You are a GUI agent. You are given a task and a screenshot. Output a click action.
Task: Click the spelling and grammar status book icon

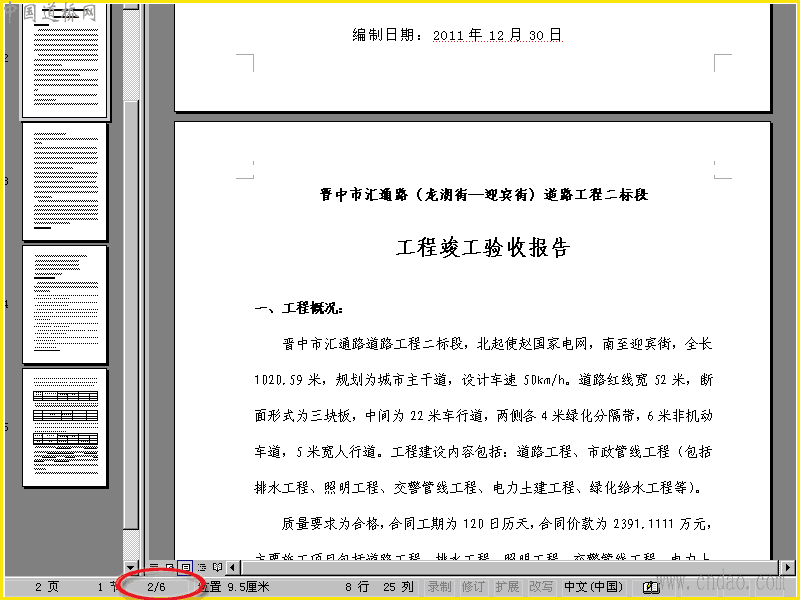point(651,587)
